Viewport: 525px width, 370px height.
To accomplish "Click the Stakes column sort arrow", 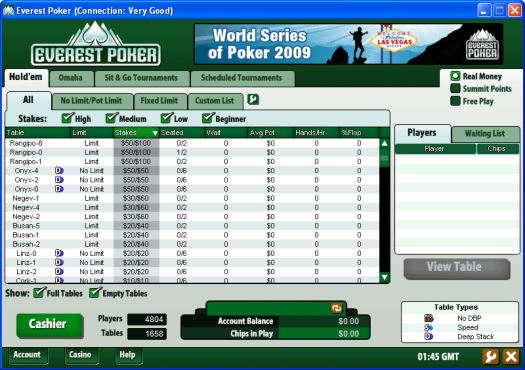I will (155, 133).
